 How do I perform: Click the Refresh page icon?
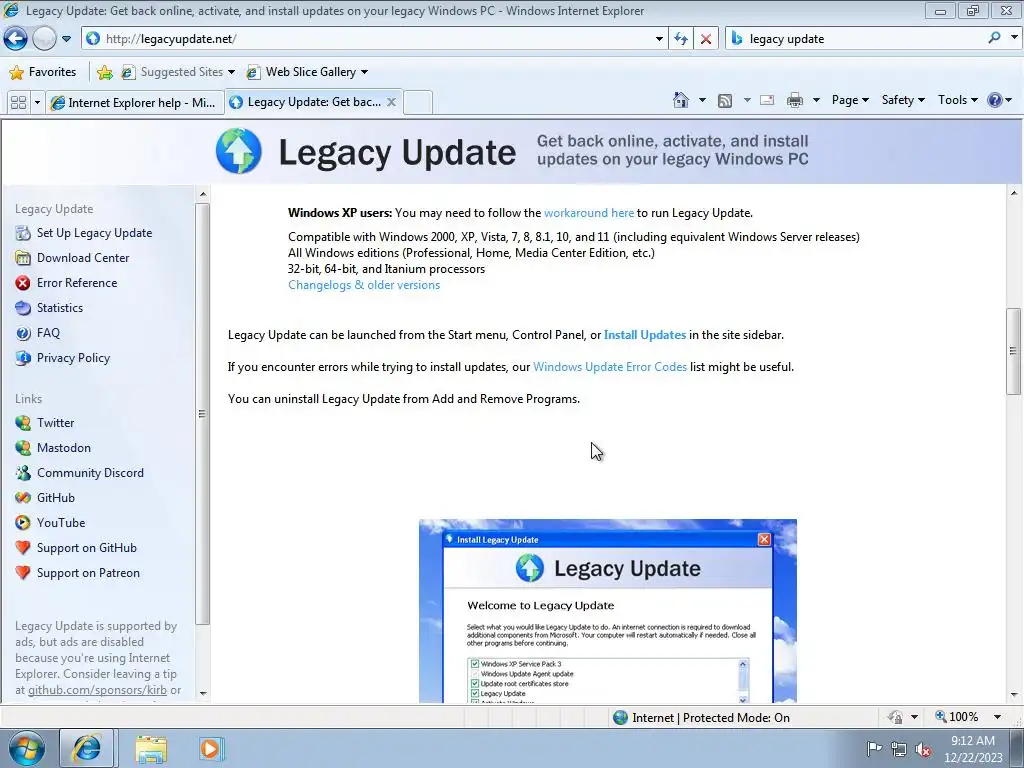click(x=681, y=39)
